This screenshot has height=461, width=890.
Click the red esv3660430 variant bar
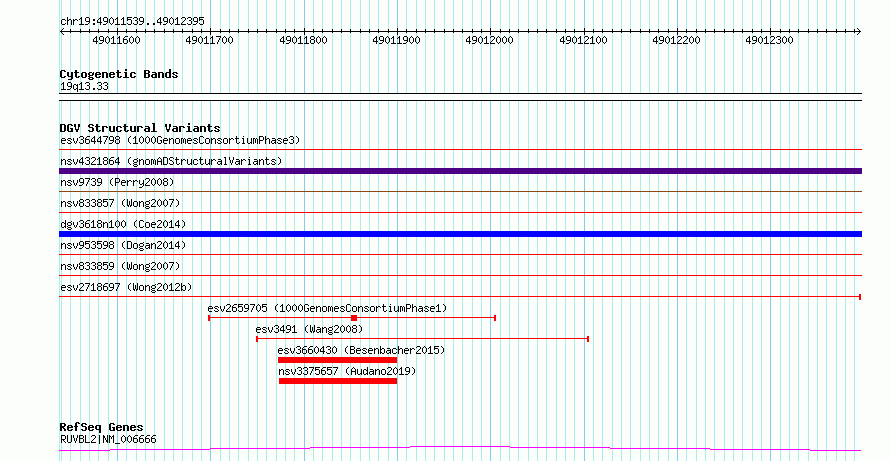(337, 360)
